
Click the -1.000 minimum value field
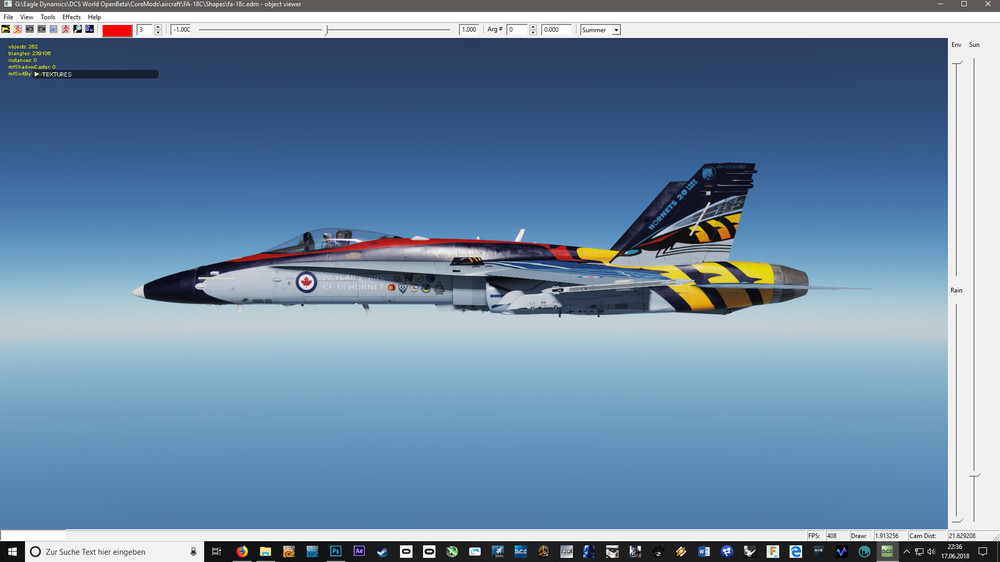181,30
